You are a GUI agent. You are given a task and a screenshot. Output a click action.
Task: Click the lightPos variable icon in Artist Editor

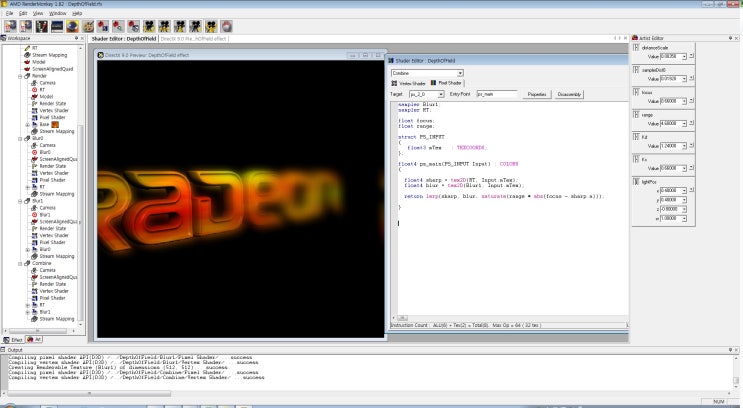pos(635,181)
